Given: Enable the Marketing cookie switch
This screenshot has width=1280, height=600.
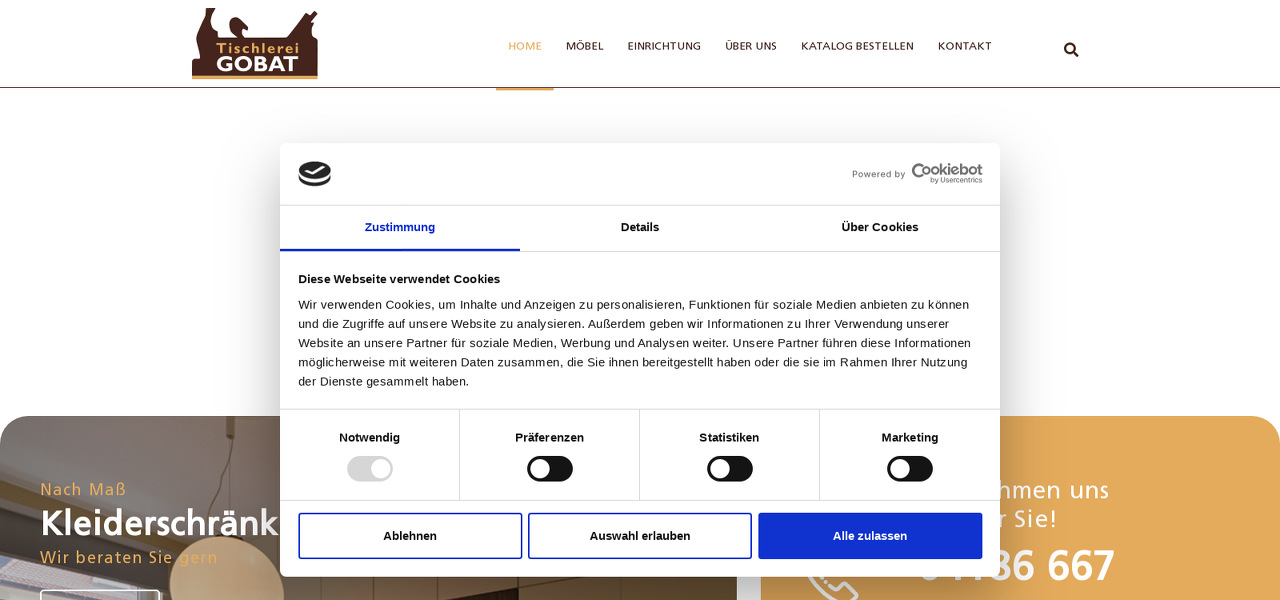Looking at the screenshot, I should click(910, 469).
